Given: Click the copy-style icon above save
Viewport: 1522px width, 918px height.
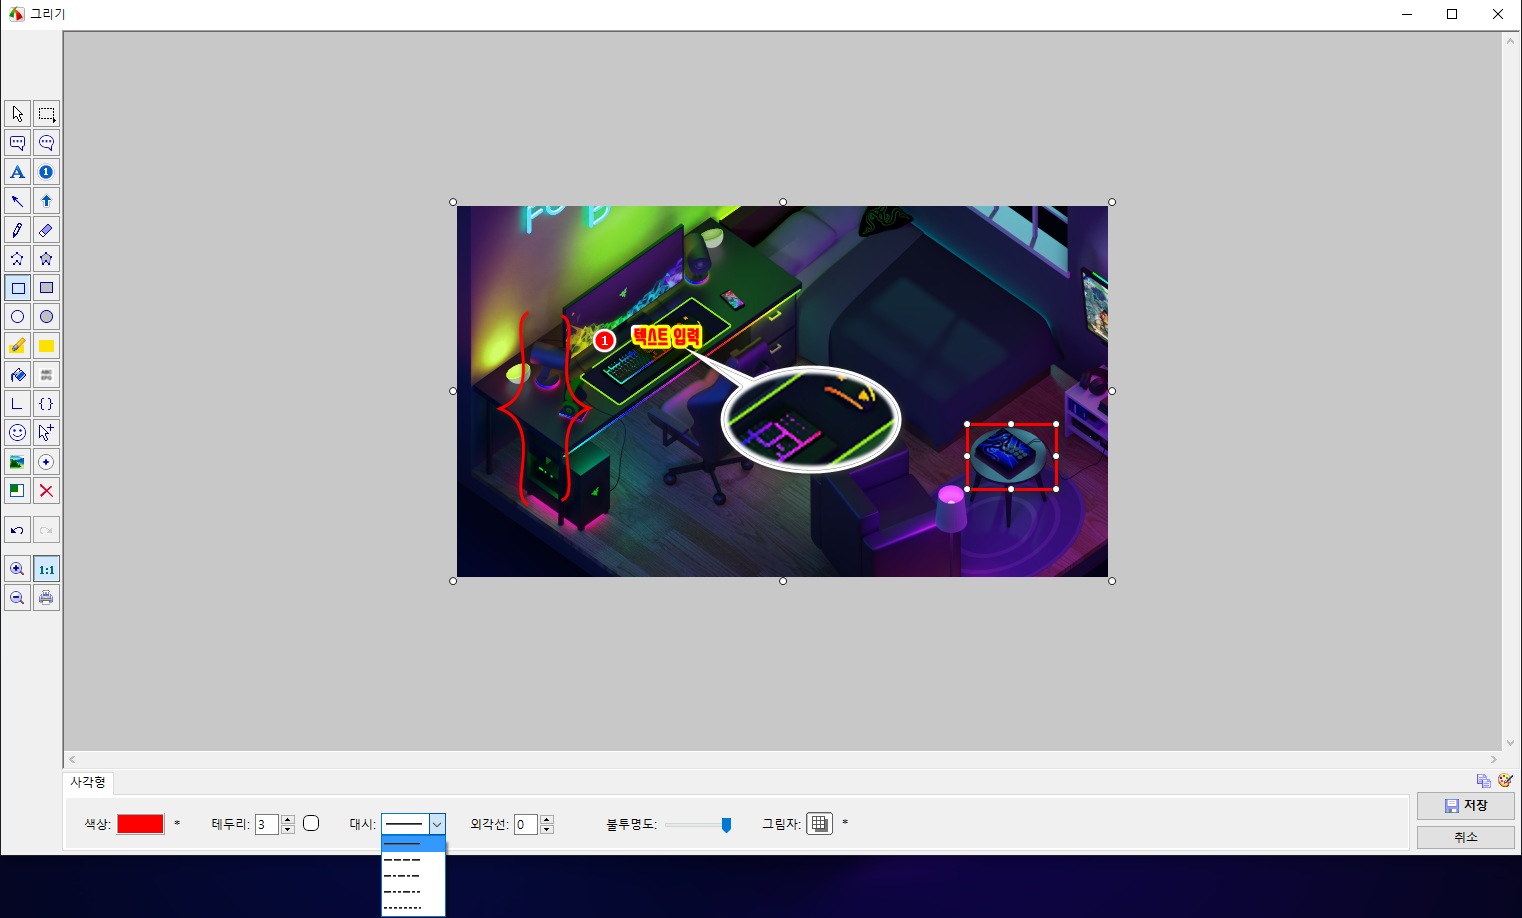Looking at the screenshot, I should [1484, 780].
